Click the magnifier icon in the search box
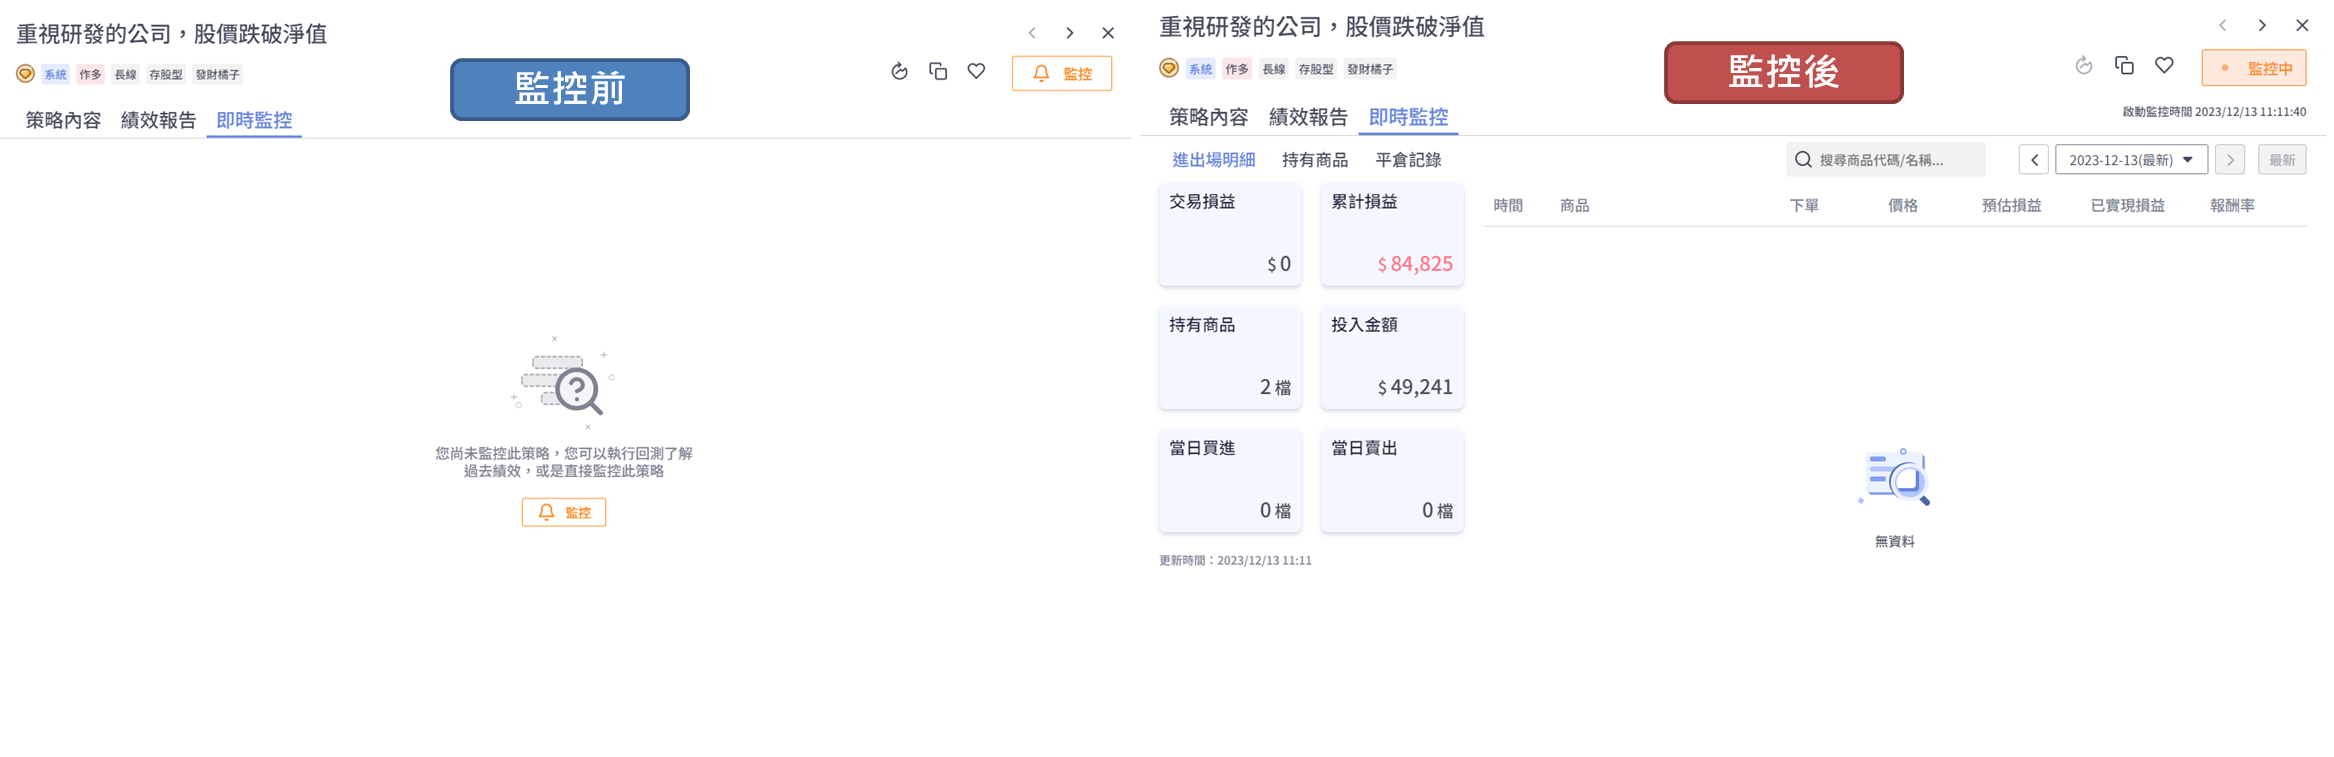This screenshot has width=2334, height=757. point(1803,160)
